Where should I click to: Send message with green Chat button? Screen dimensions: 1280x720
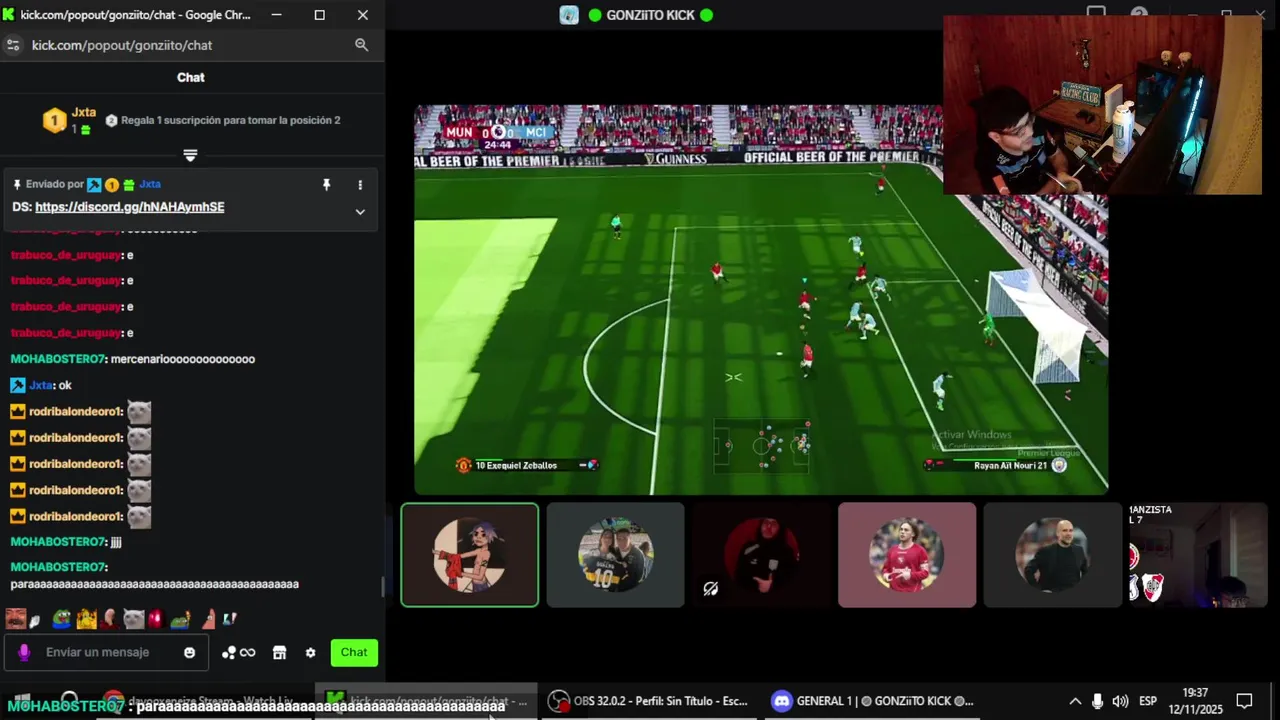(354, 652)
